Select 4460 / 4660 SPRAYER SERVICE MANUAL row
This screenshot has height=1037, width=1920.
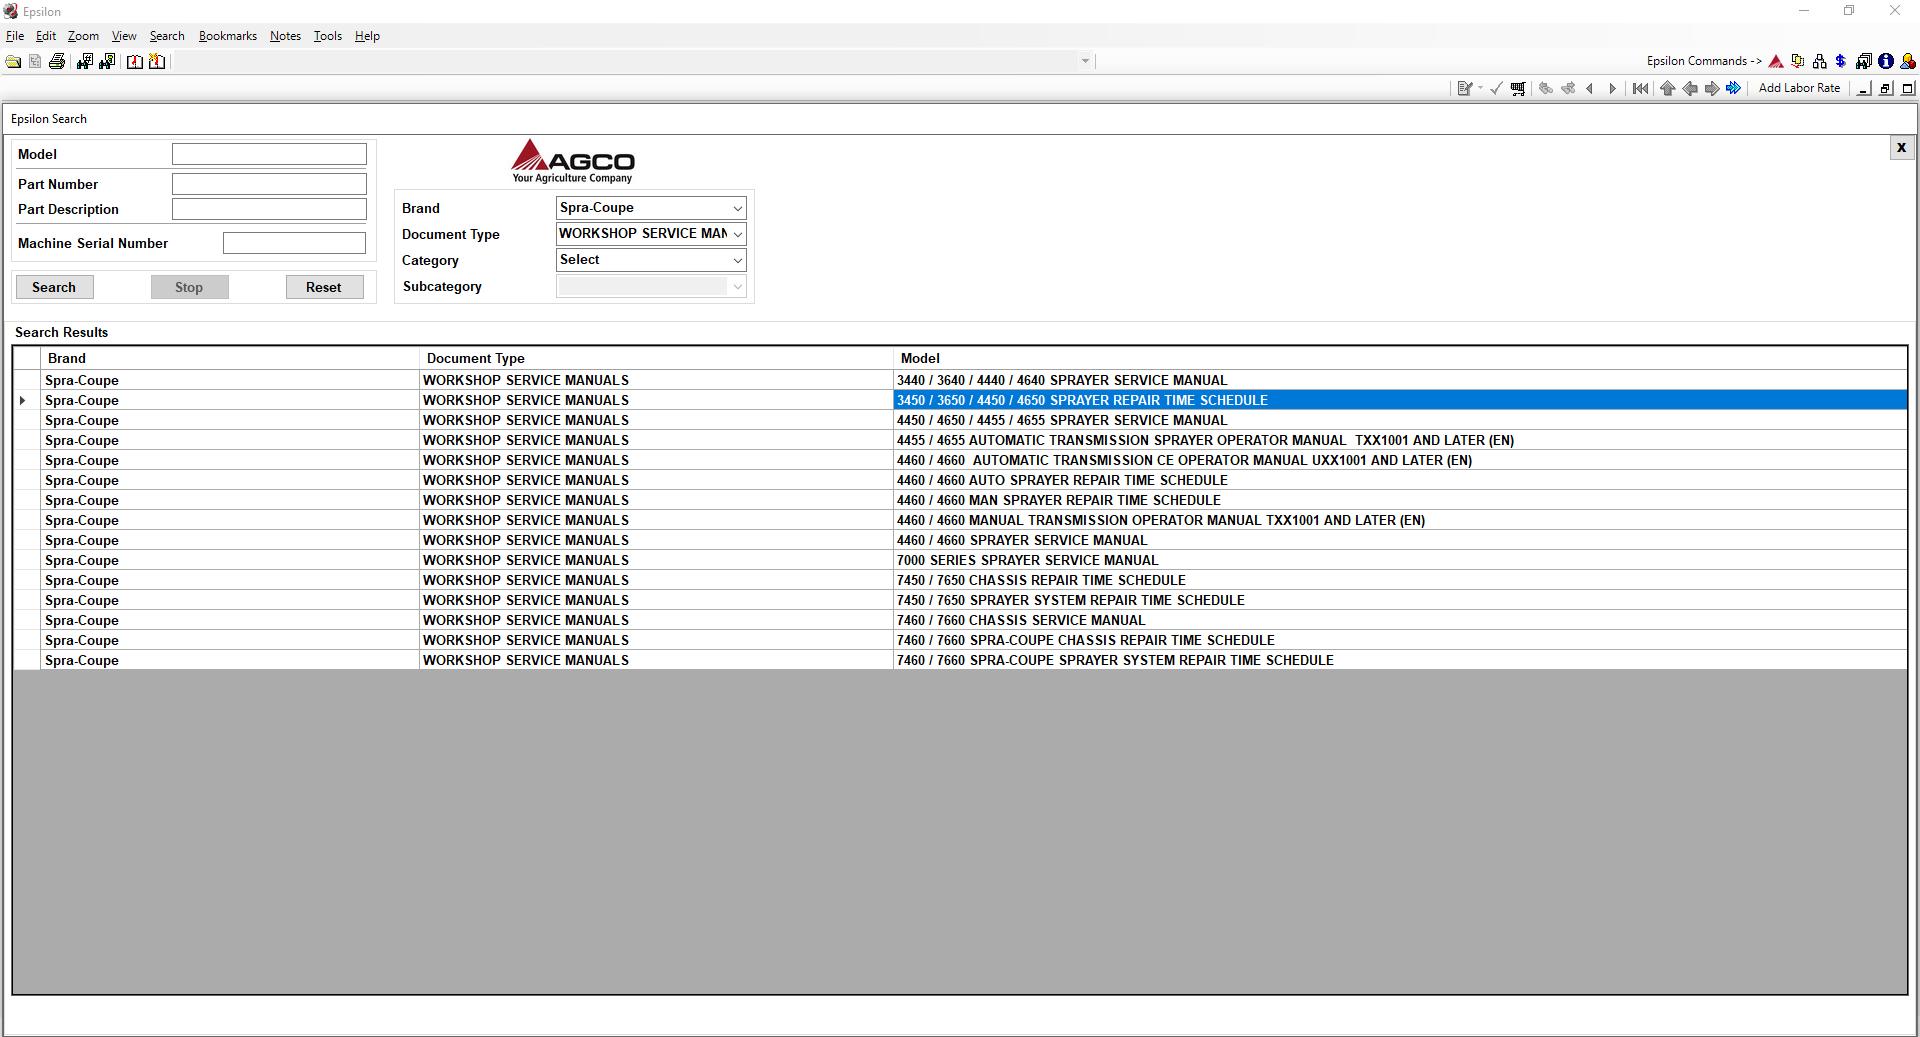click(960, 540)
